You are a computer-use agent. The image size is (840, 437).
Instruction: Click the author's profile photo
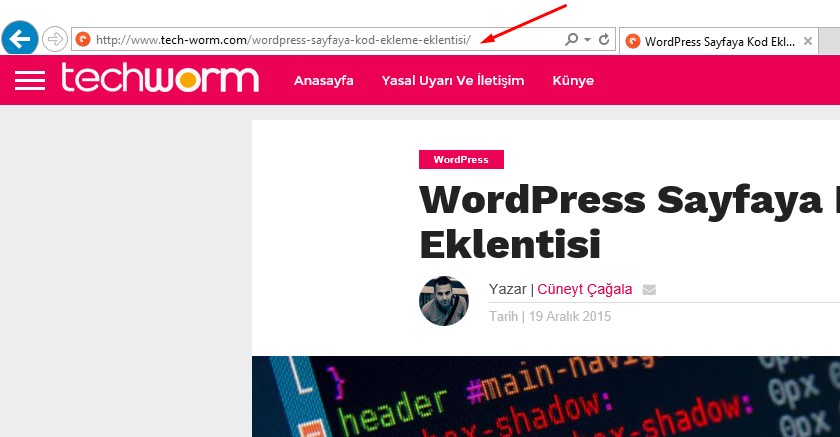444,301
